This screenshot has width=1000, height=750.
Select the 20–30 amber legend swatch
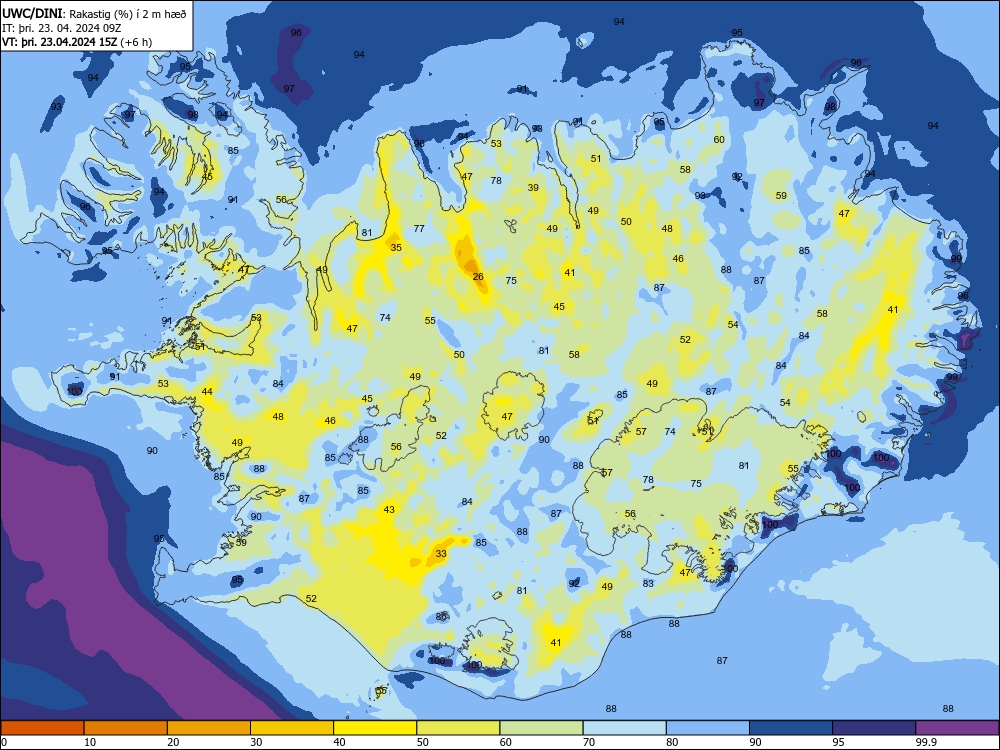[x=209, y=728]
